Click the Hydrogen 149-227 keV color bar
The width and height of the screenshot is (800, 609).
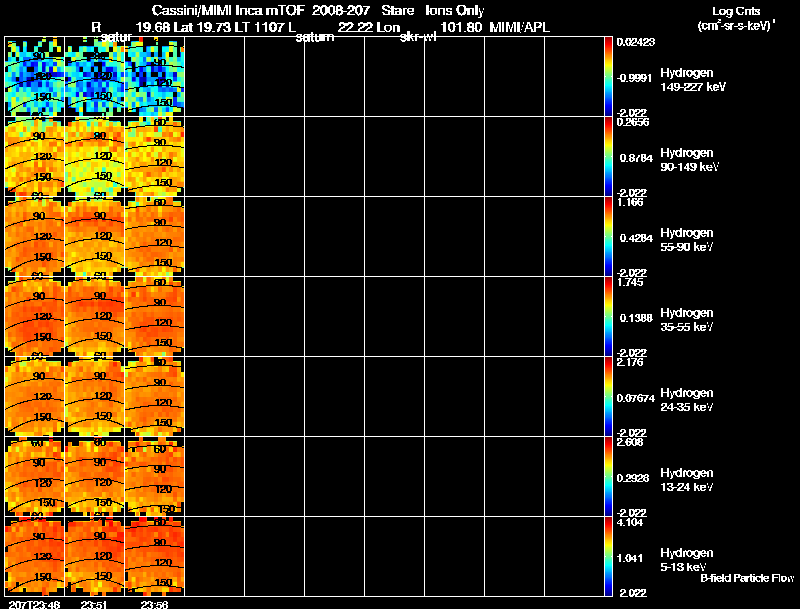pos(609,76)
